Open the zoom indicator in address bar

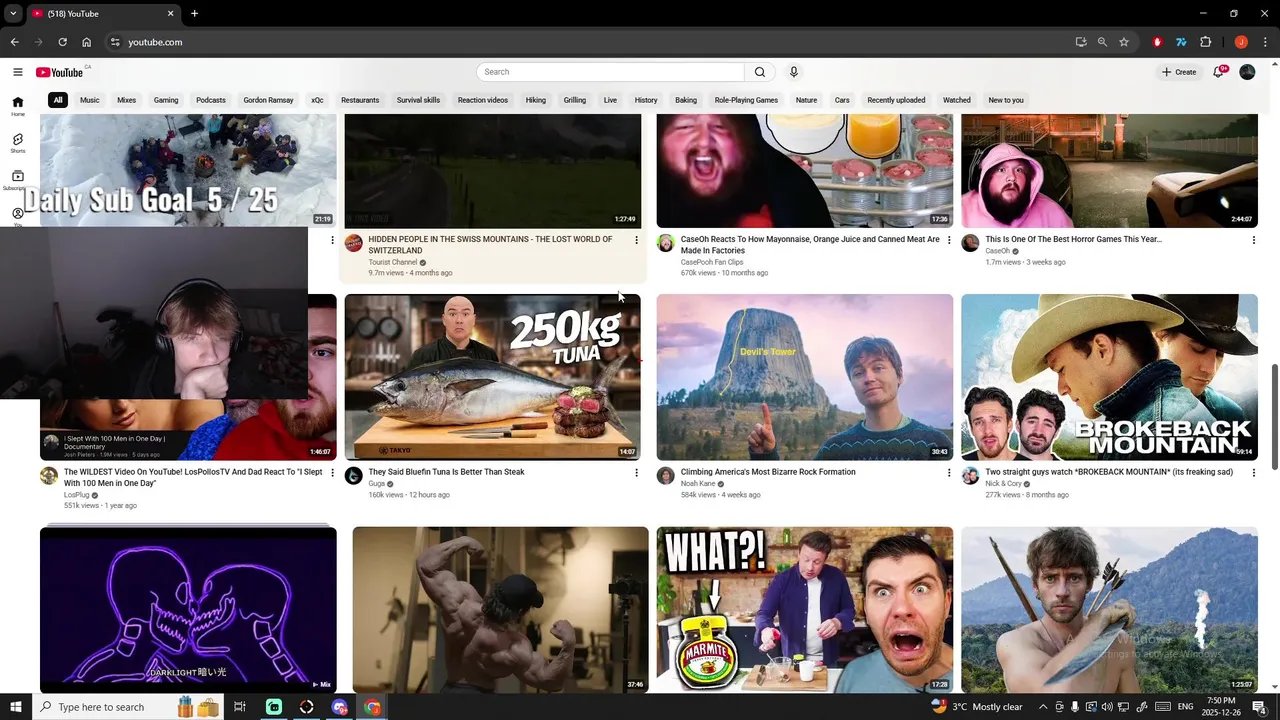pos(1102,42)
